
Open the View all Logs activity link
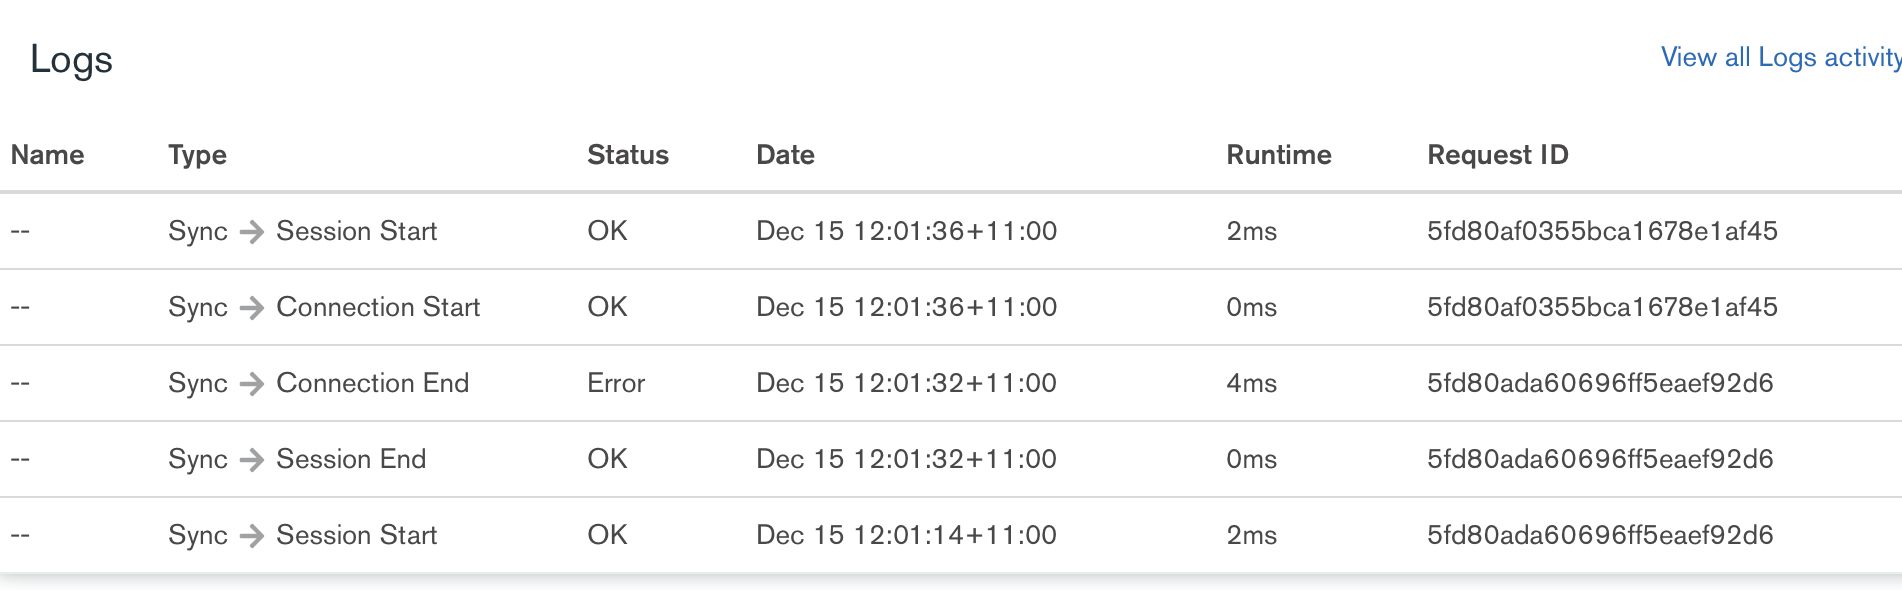click(x=1780, y=57)
